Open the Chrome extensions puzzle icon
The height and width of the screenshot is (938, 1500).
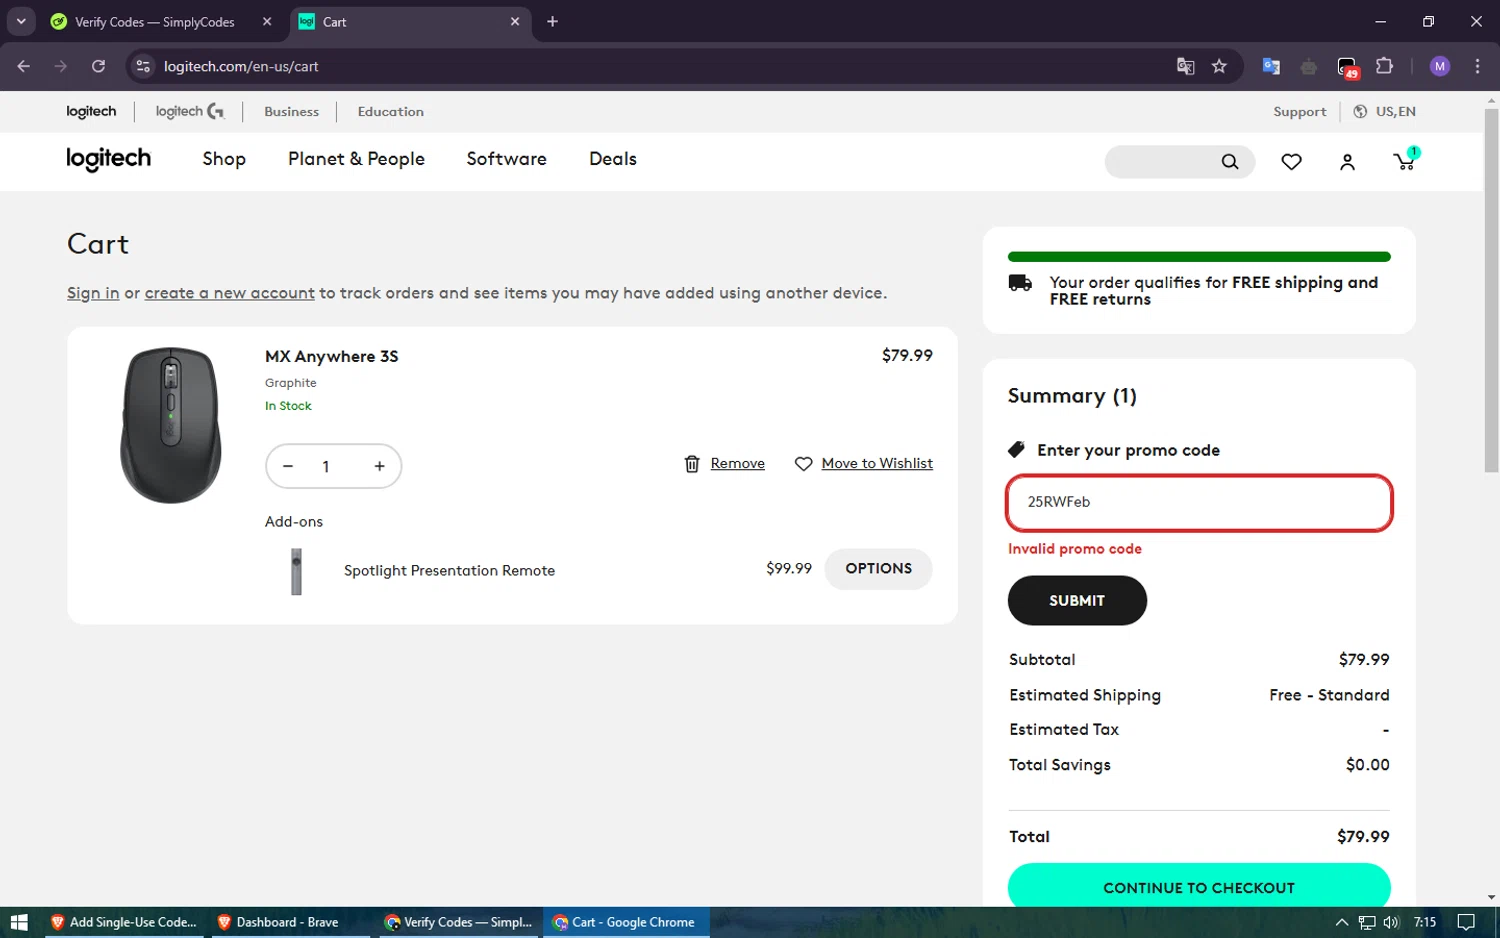click(x=1384, y=66)
